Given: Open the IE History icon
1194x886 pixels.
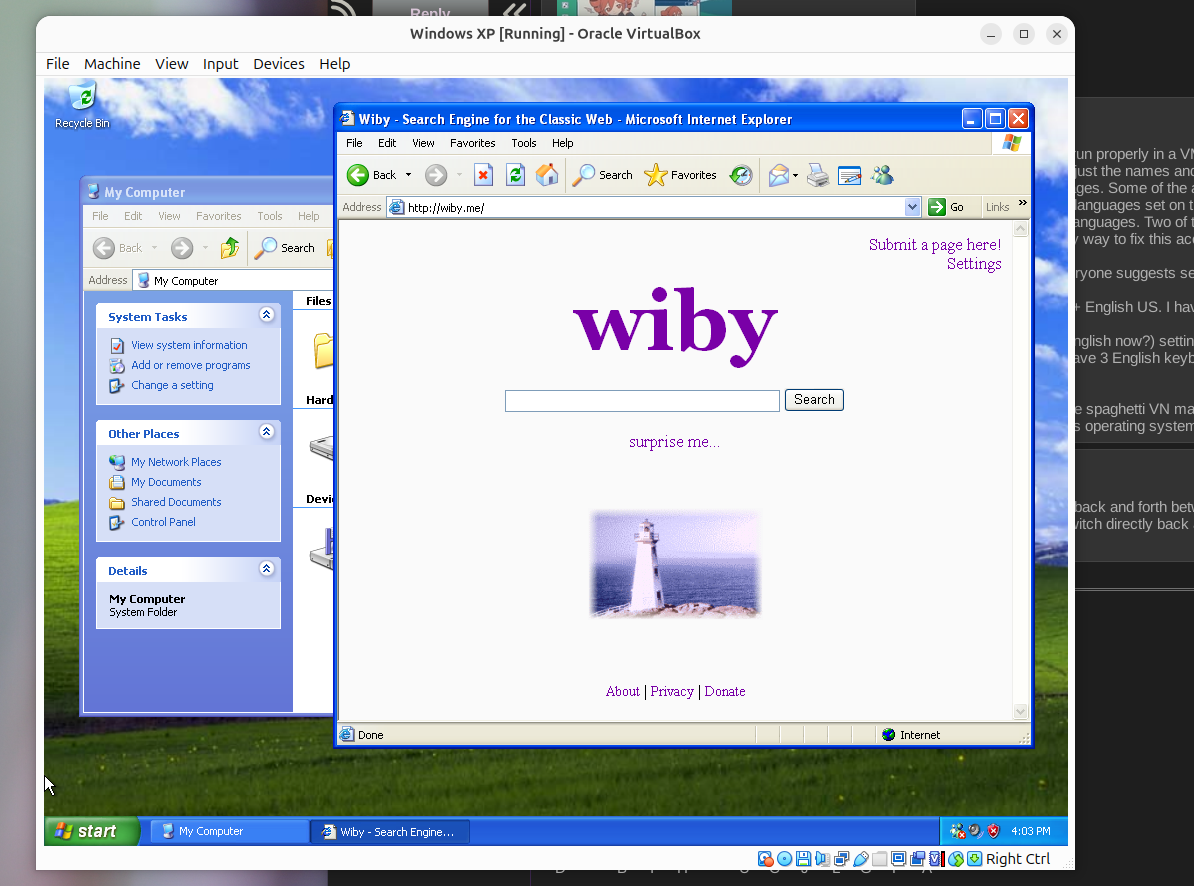Looking at the screenshot, I should click(740, 175).
